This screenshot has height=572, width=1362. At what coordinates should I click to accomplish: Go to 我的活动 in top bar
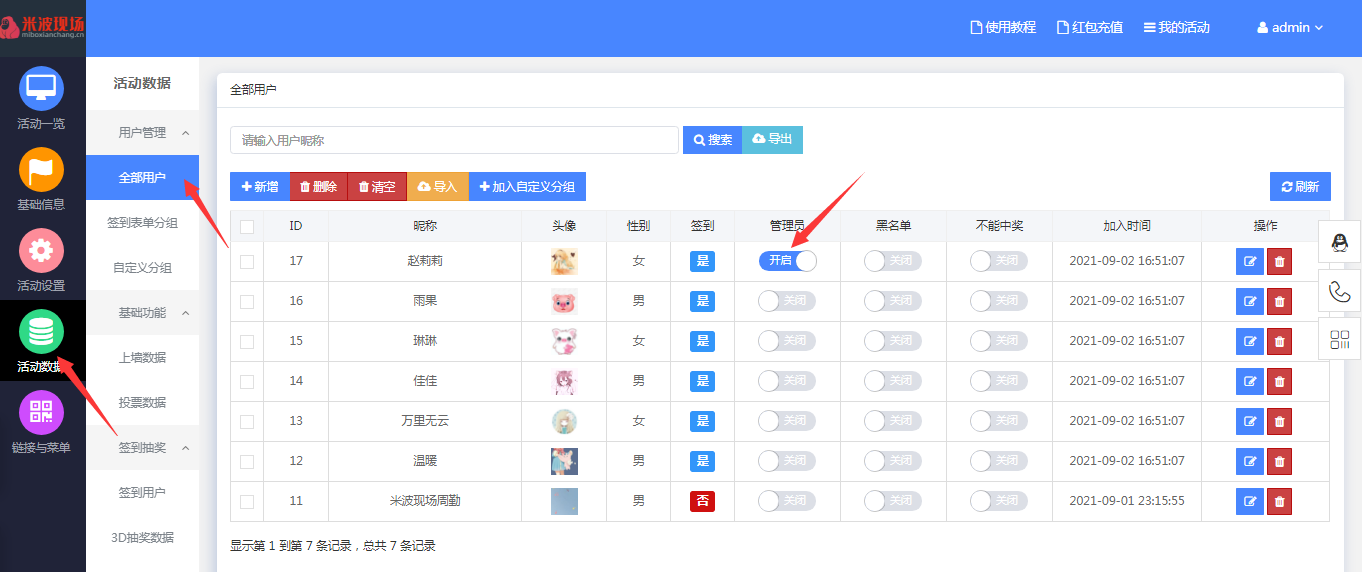[1177, 28]
